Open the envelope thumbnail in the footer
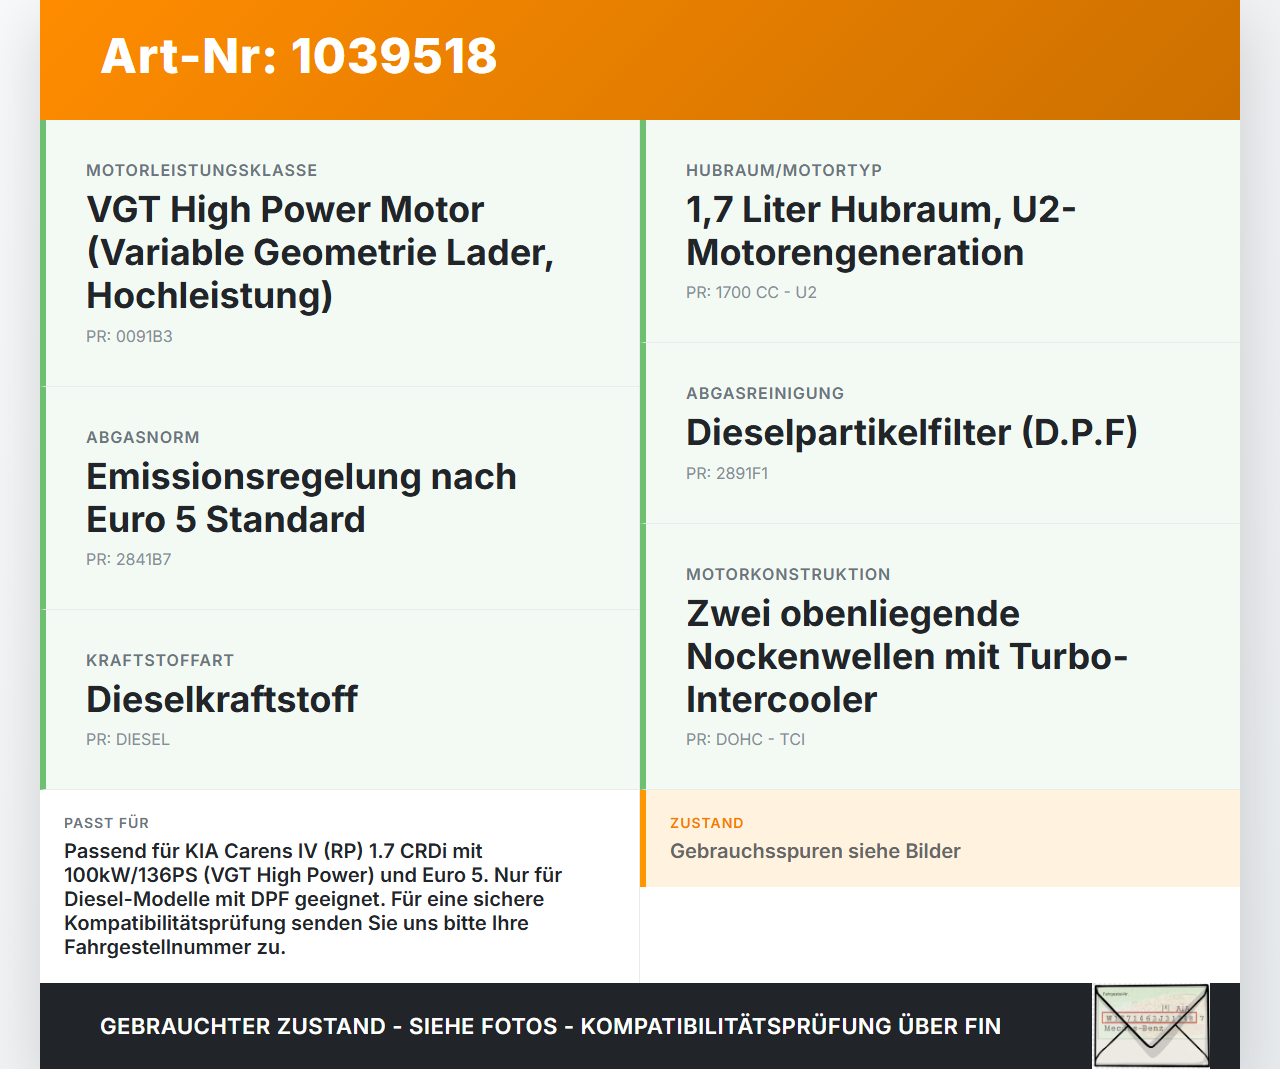The image size is (1280, 1070). [1151, 1026]
